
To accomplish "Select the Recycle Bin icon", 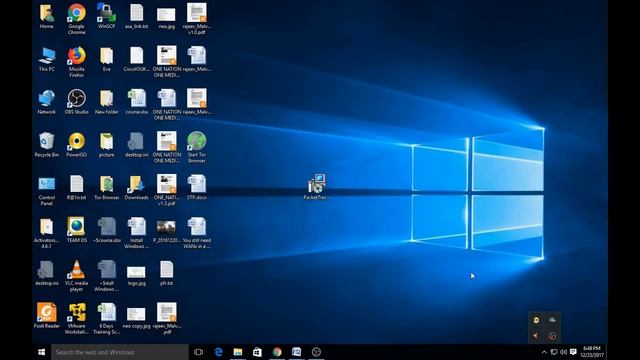I will (x=47, y=144).
